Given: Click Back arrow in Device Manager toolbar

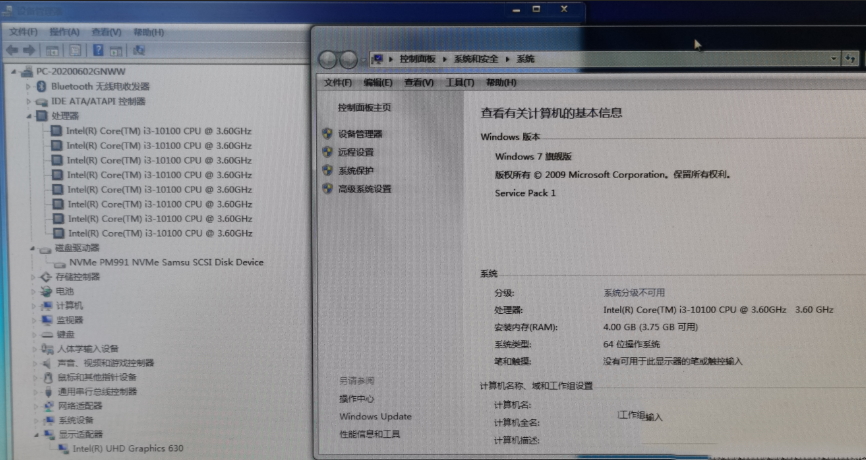Looking at the screenshot, I should pos(12,51).
